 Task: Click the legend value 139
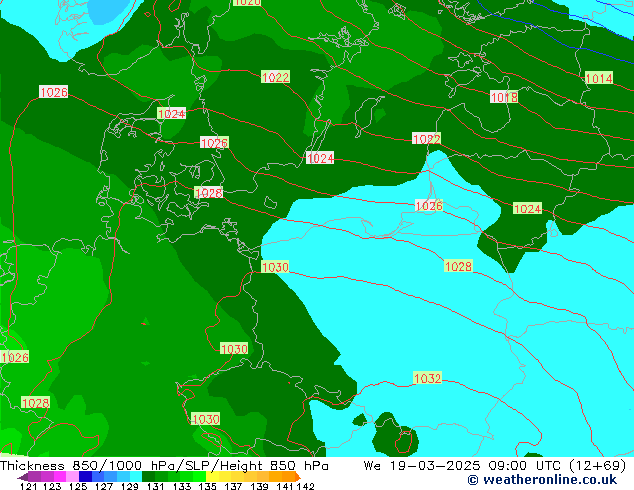[x=259, y=486]
